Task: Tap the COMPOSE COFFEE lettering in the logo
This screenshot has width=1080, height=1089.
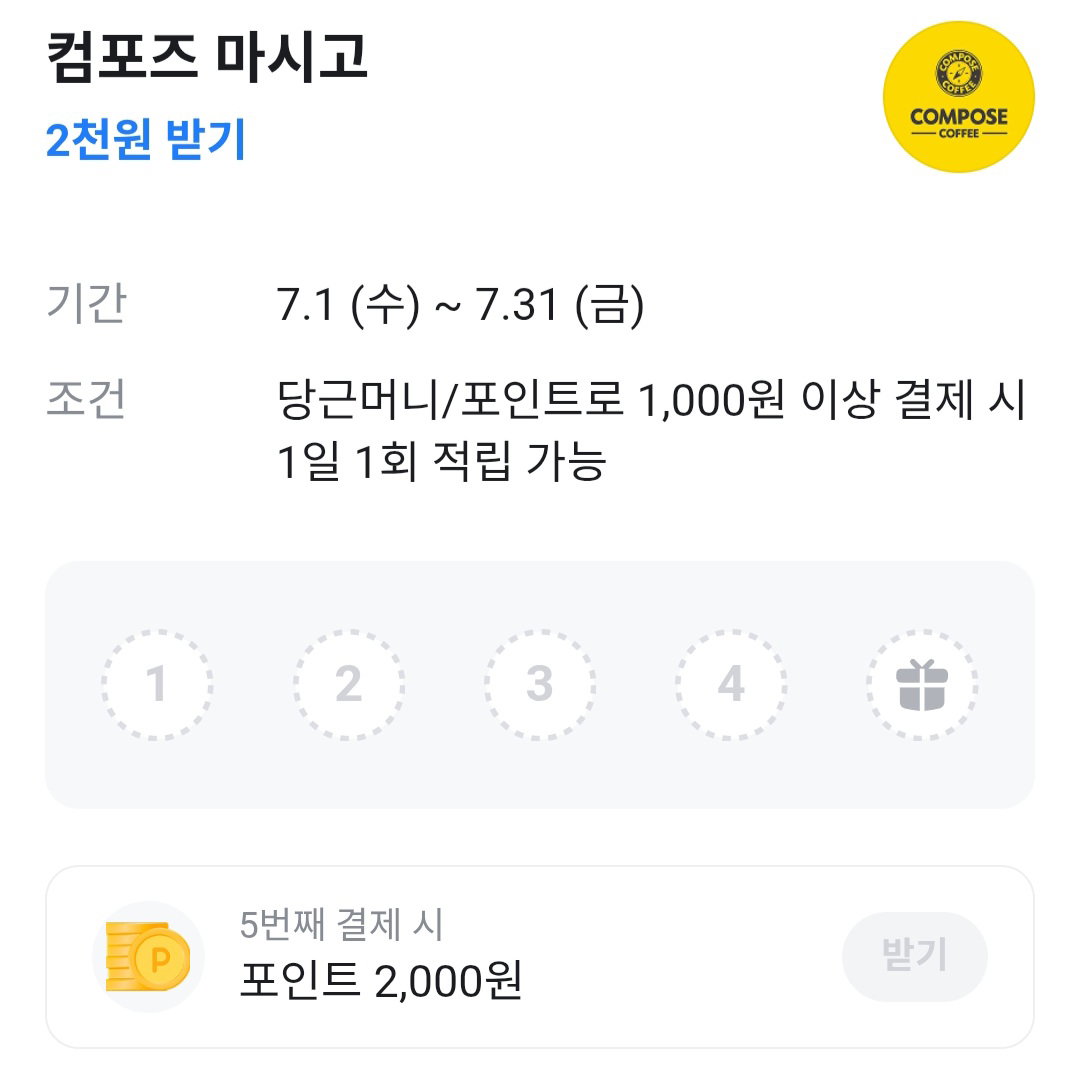Action: coord(958,122)
